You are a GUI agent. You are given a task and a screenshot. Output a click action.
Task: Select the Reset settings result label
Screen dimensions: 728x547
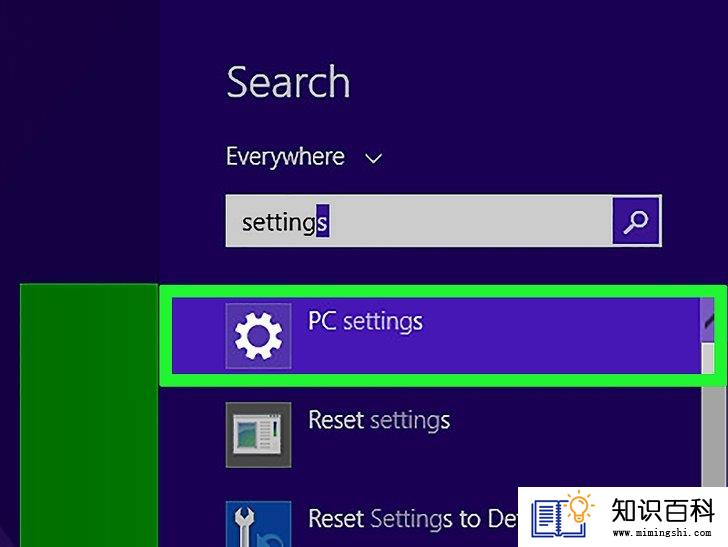click(x=379, y=420)
